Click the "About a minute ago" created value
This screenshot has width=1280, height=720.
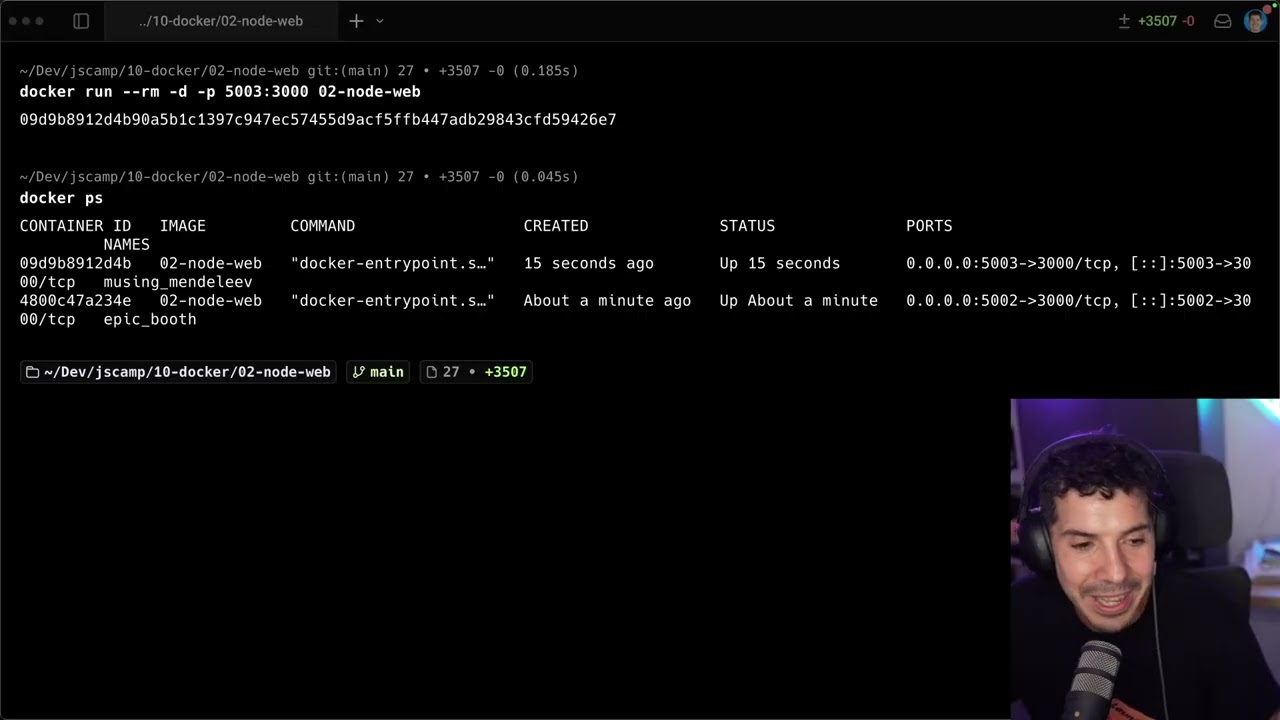(607, 301)
